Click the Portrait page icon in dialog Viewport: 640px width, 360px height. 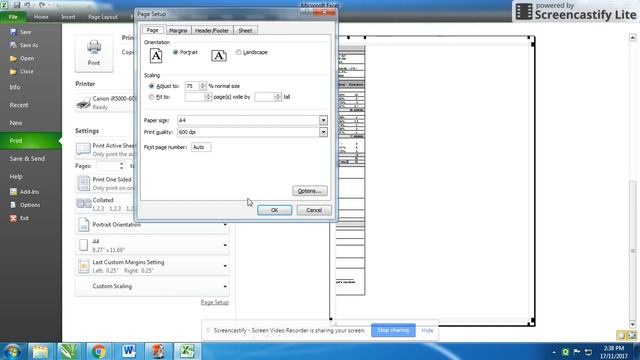(156, 56)
